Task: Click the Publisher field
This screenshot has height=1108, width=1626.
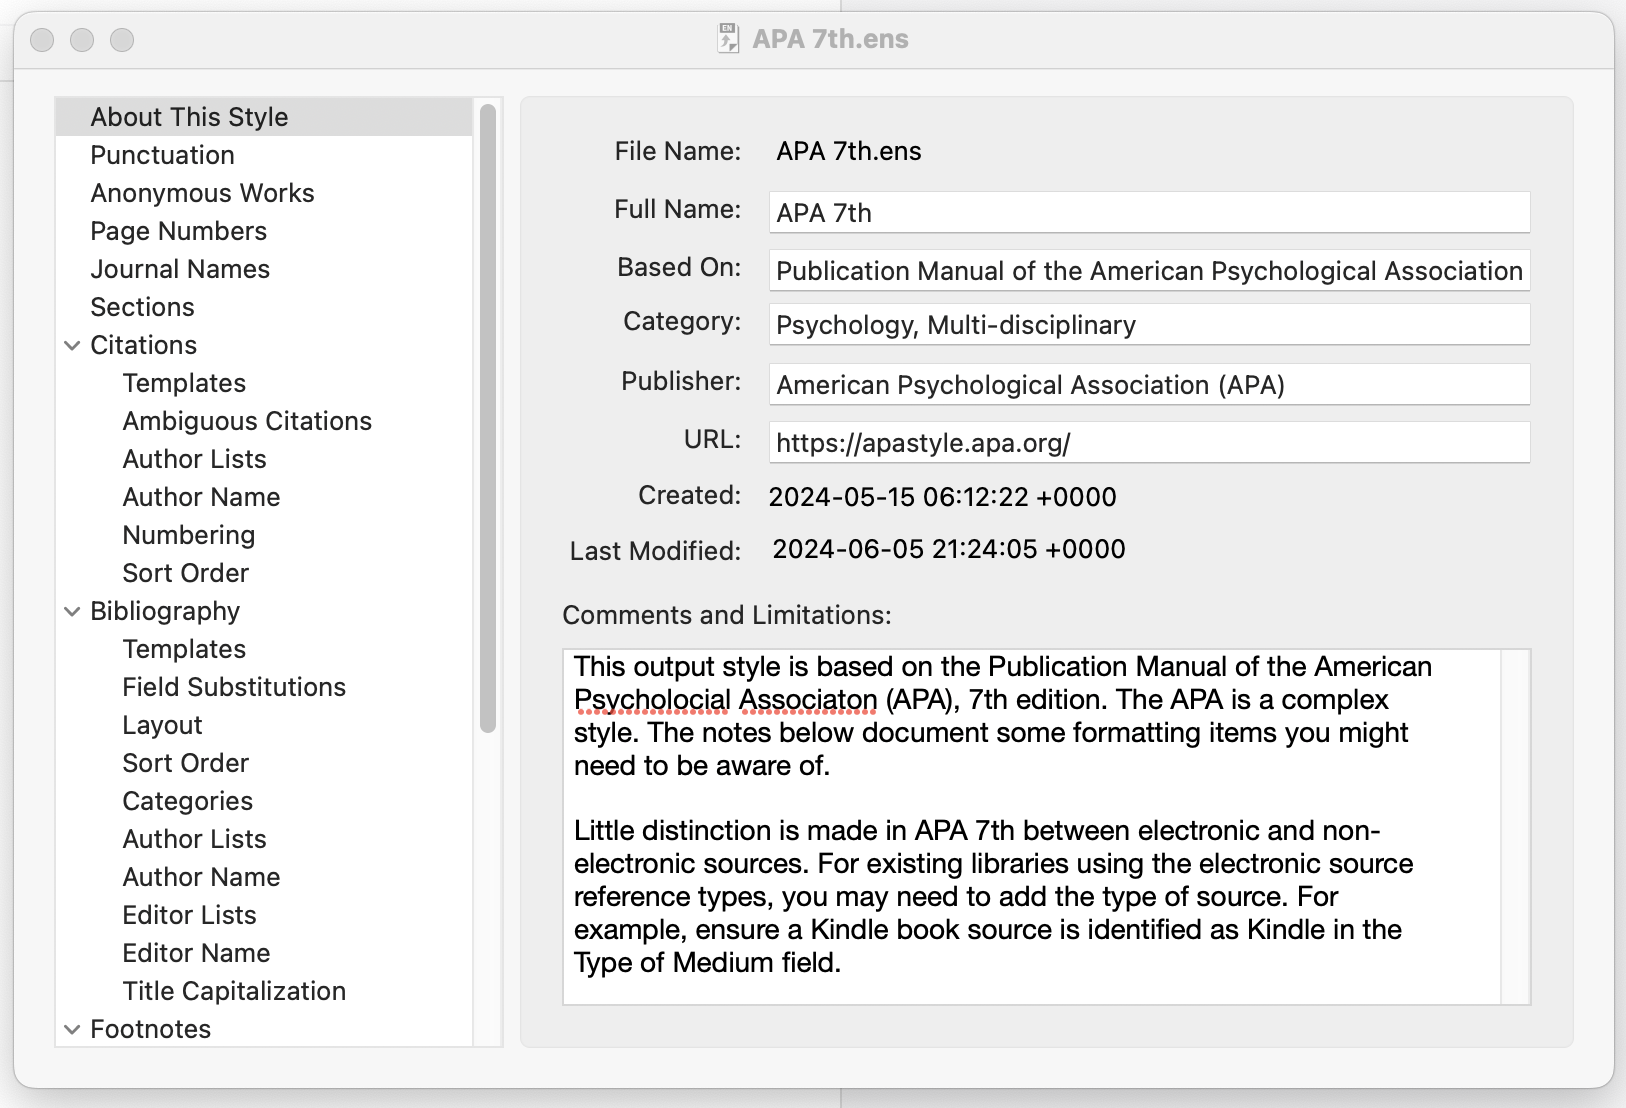Action: 1148,384
